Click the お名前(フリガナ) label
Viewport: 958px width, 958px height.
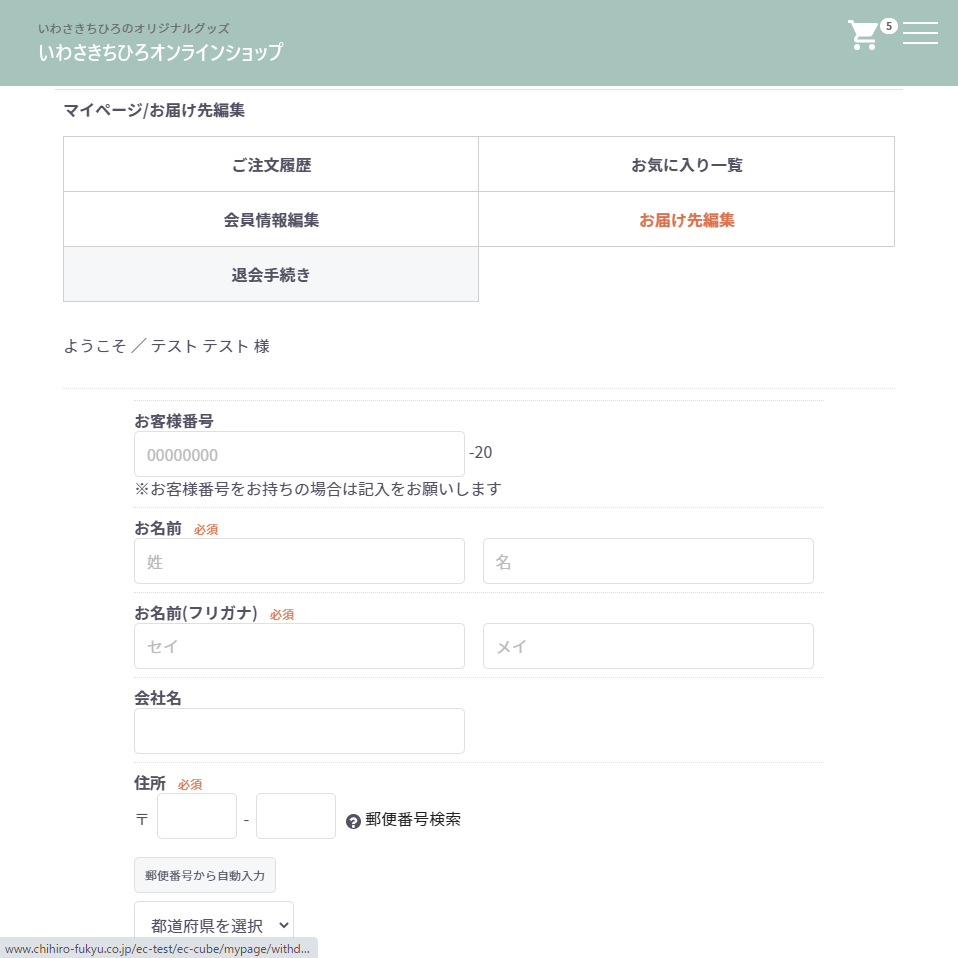click(x=196, y=613)
